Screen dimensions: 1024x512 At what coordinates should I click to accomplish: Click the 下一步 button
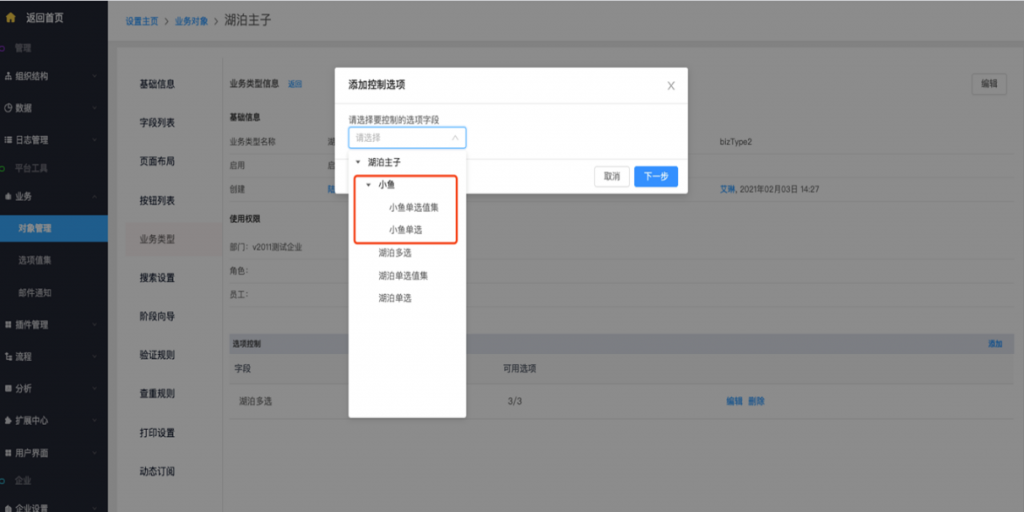coord(655,176)
